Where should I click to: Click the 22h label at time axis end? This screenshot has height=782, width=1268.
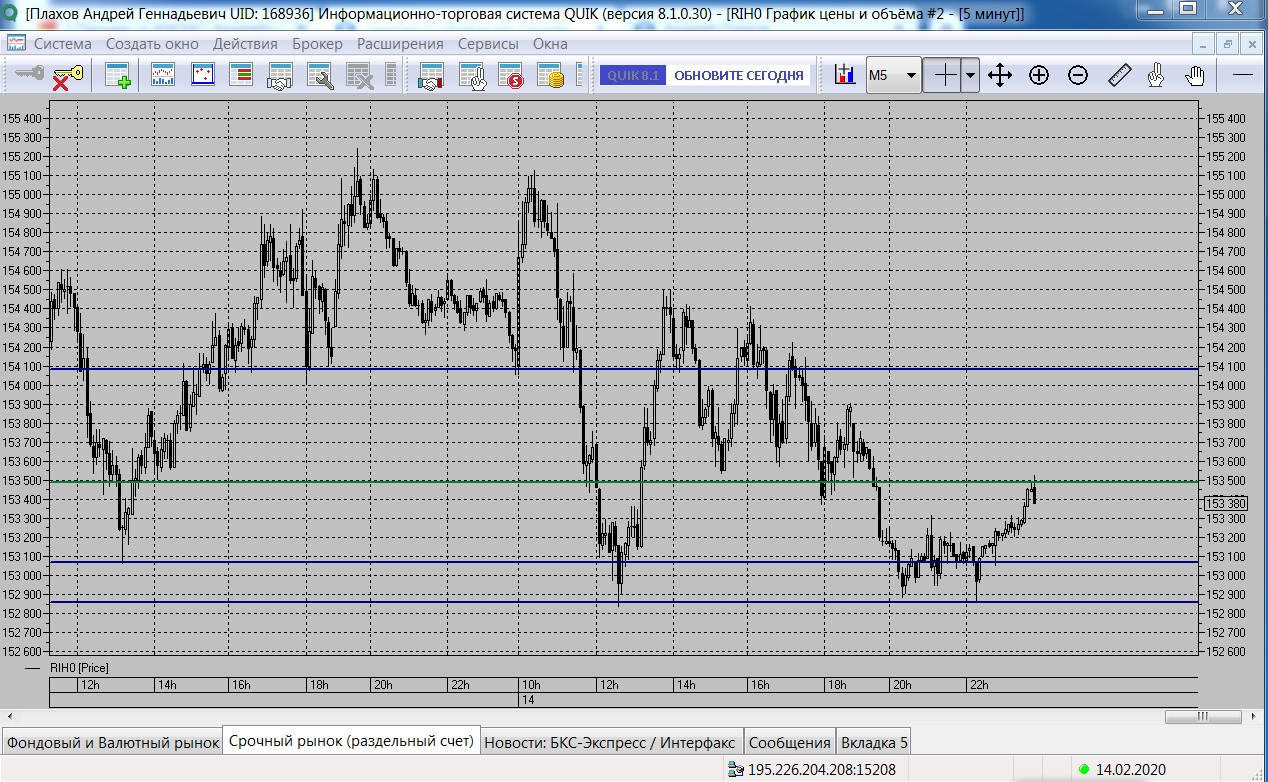(978, 685)
